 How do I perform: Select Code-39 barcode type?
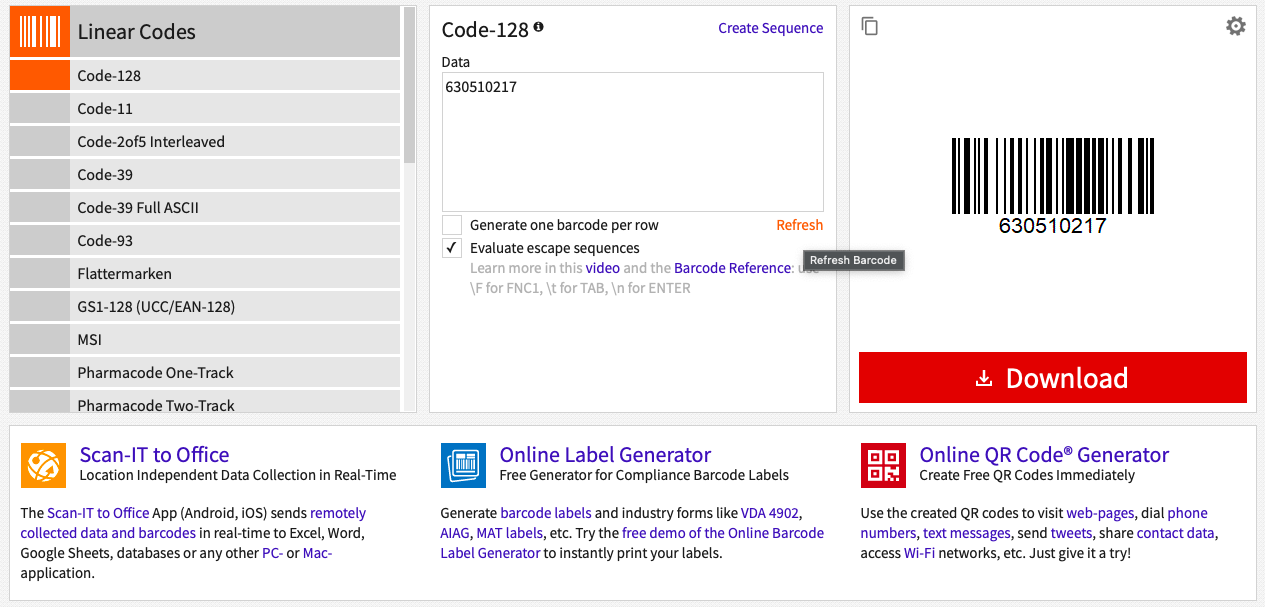(205, 175)
